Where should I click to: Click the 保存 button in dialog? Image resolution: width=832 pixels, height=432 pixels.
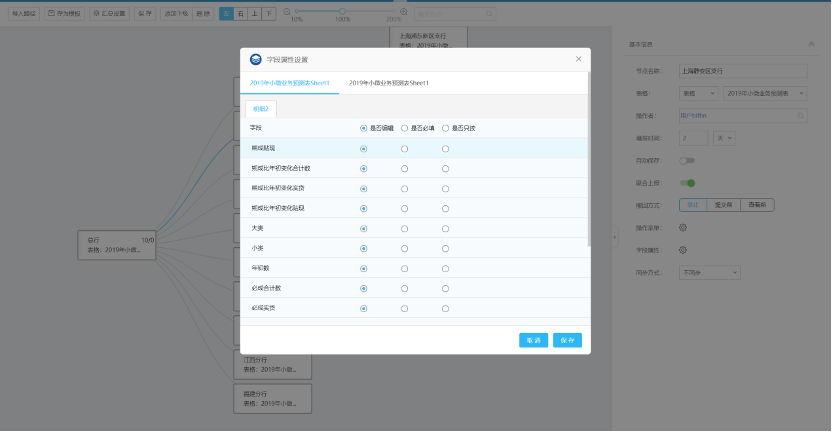click(x=567, y=340)
